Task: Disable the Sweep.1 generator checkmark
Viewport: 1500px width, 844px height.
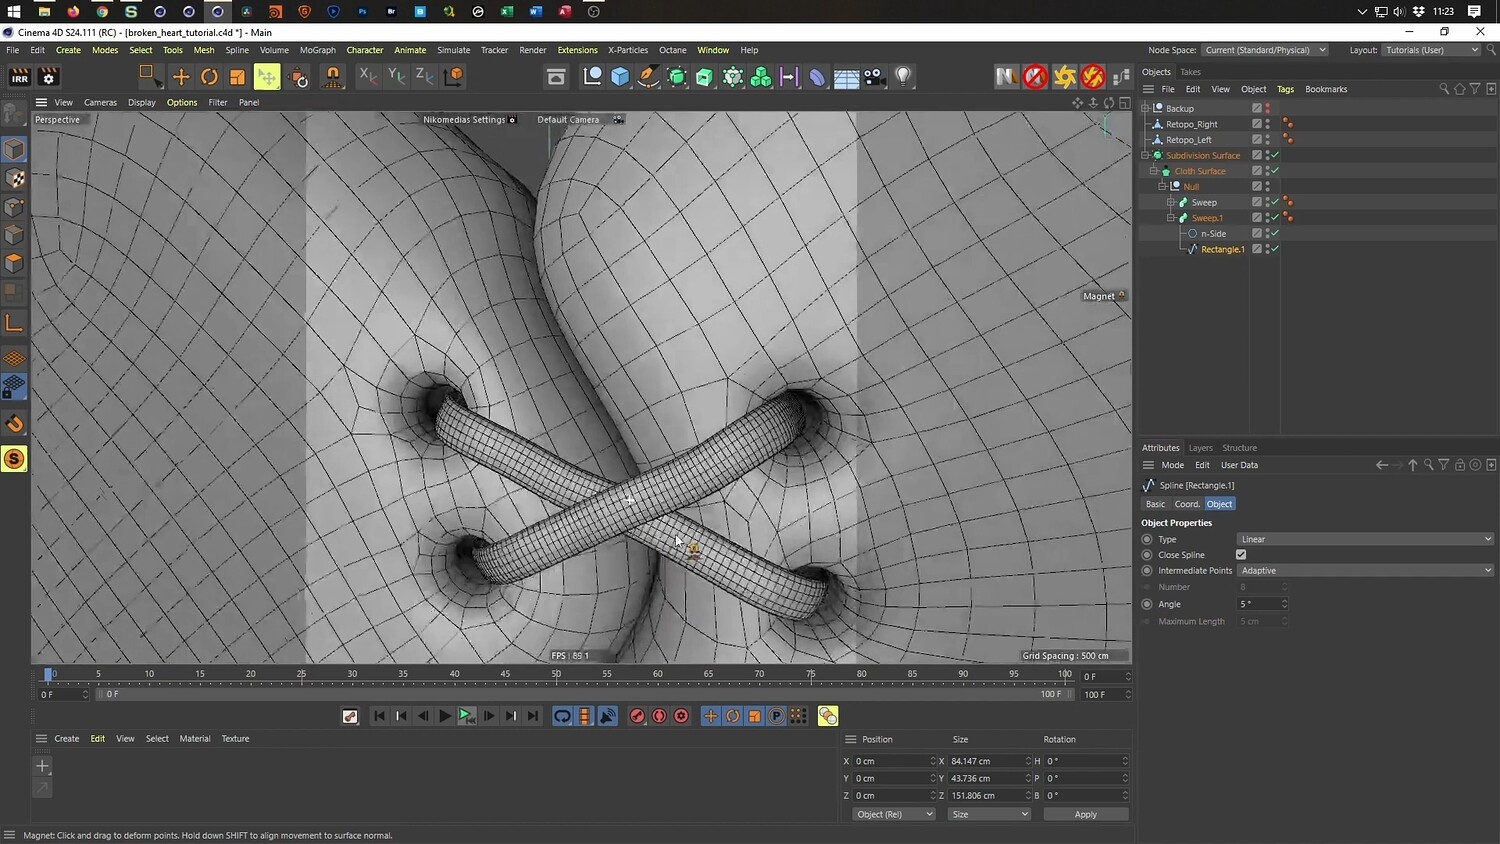Action: pos(1275,218)
